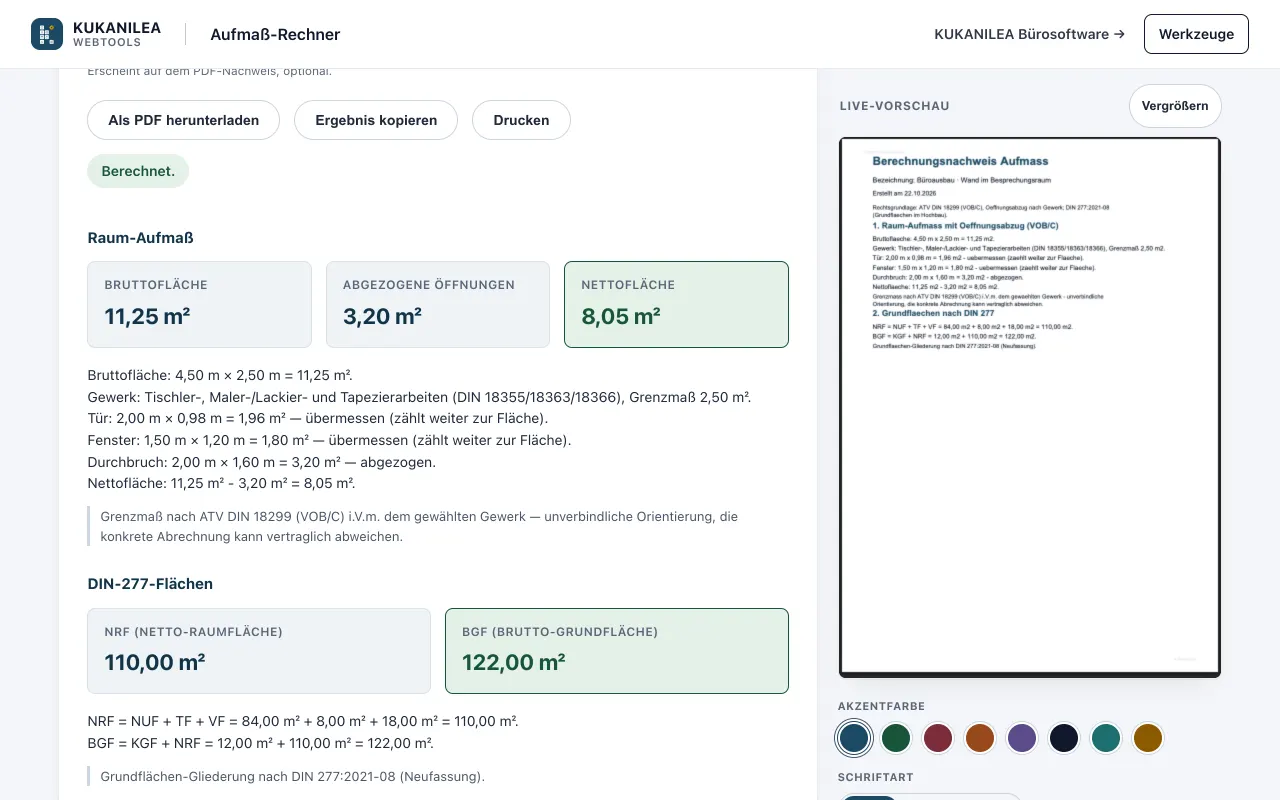Image resolution: width=1280 pixels, height=800 pixels.
Task: Open the Werkzeuge menu button
Action: click(1196, 34)
